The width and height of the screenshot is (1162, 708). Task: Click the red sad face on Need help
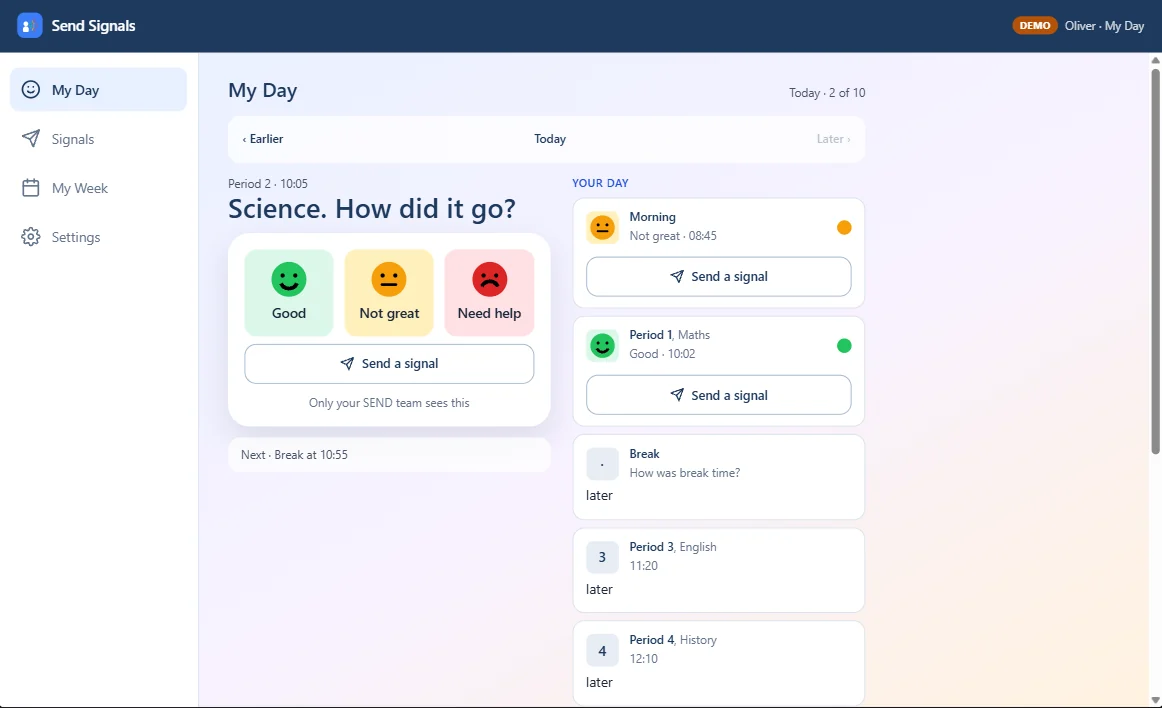pos(489,279)
